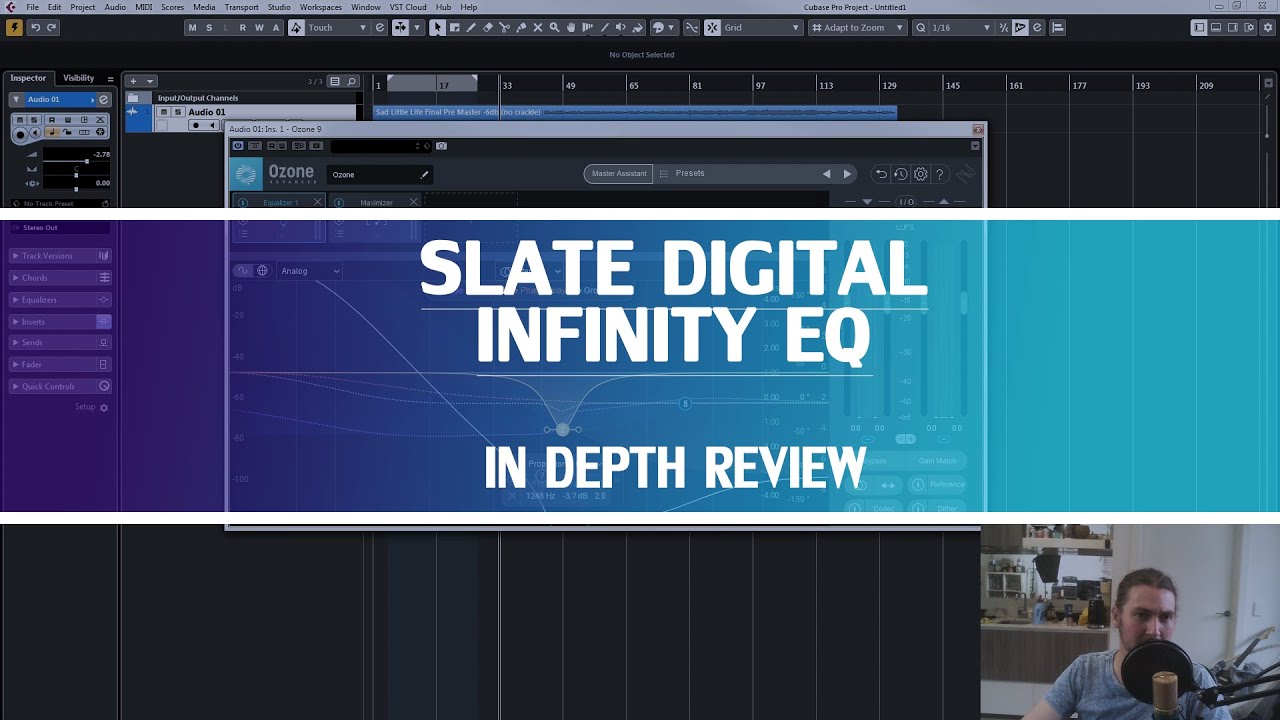Select the Play speaker tool
Viewport: 1280px width, 720px height.
[x=621, y=27]
